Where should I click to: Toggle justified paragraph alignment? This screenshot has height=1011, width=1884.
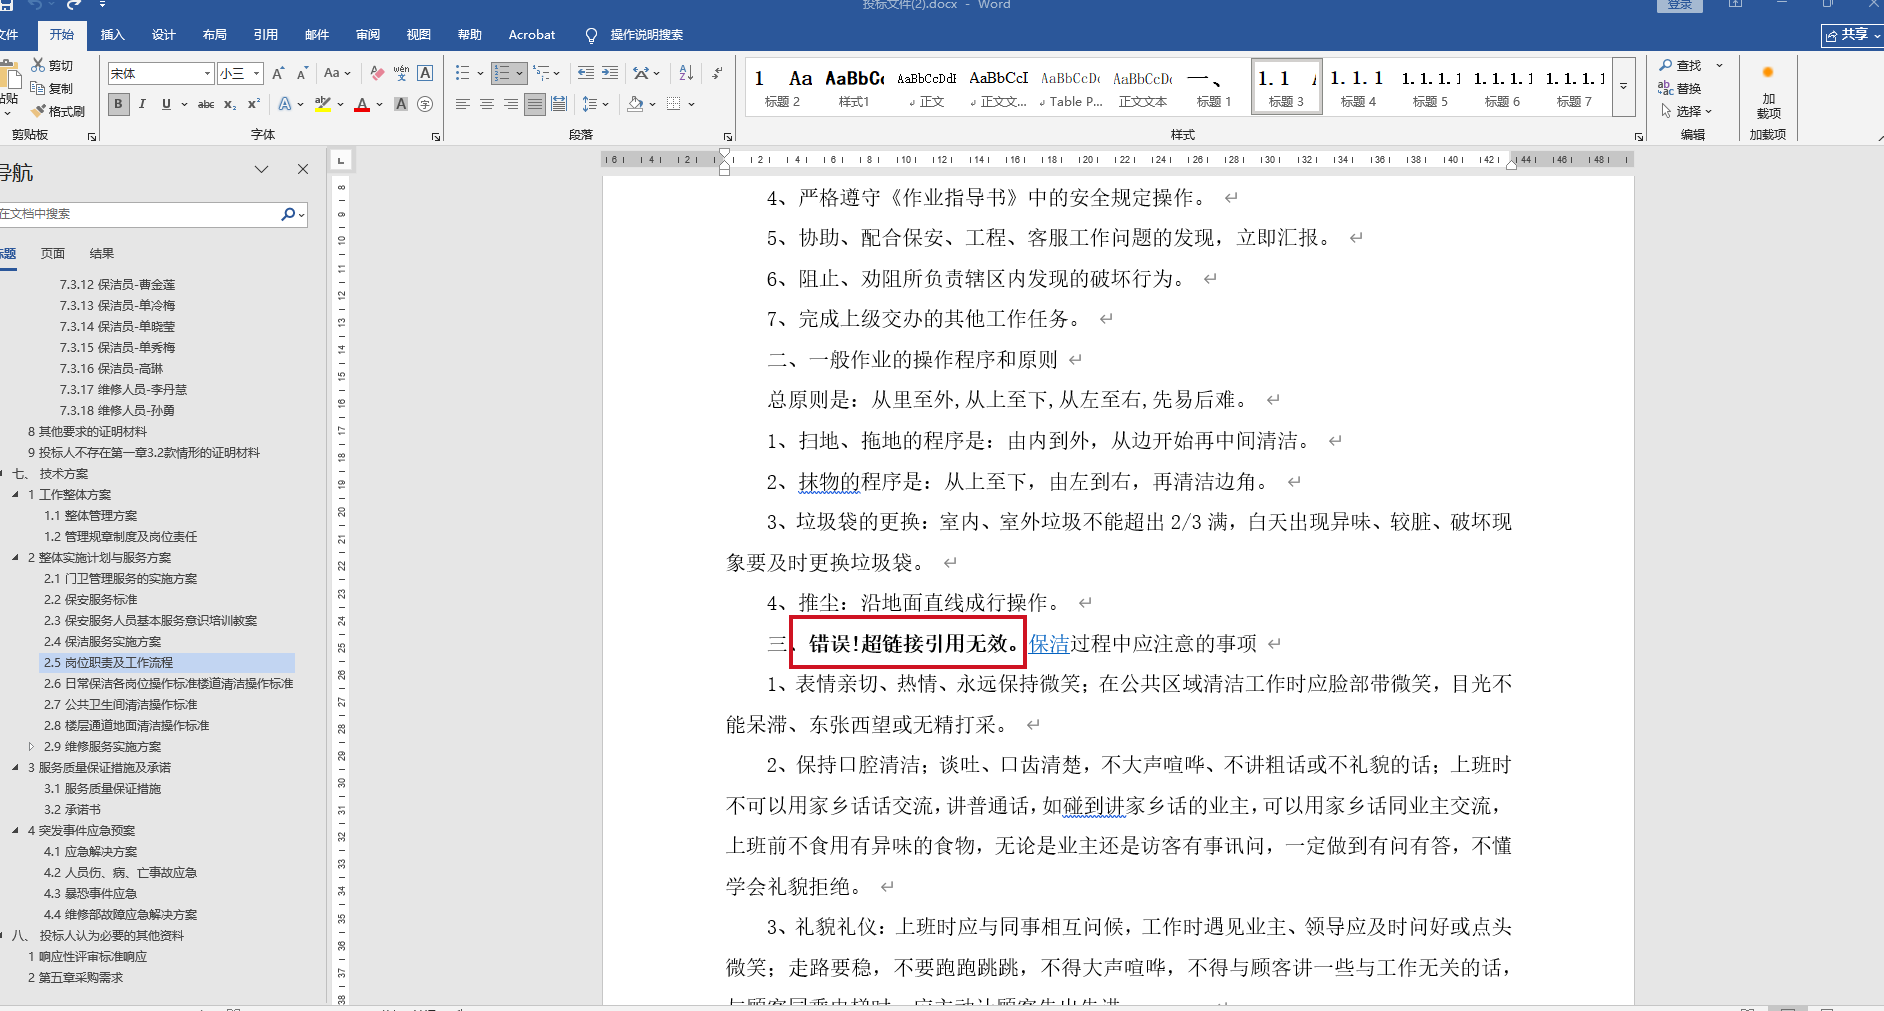point(535,104)
